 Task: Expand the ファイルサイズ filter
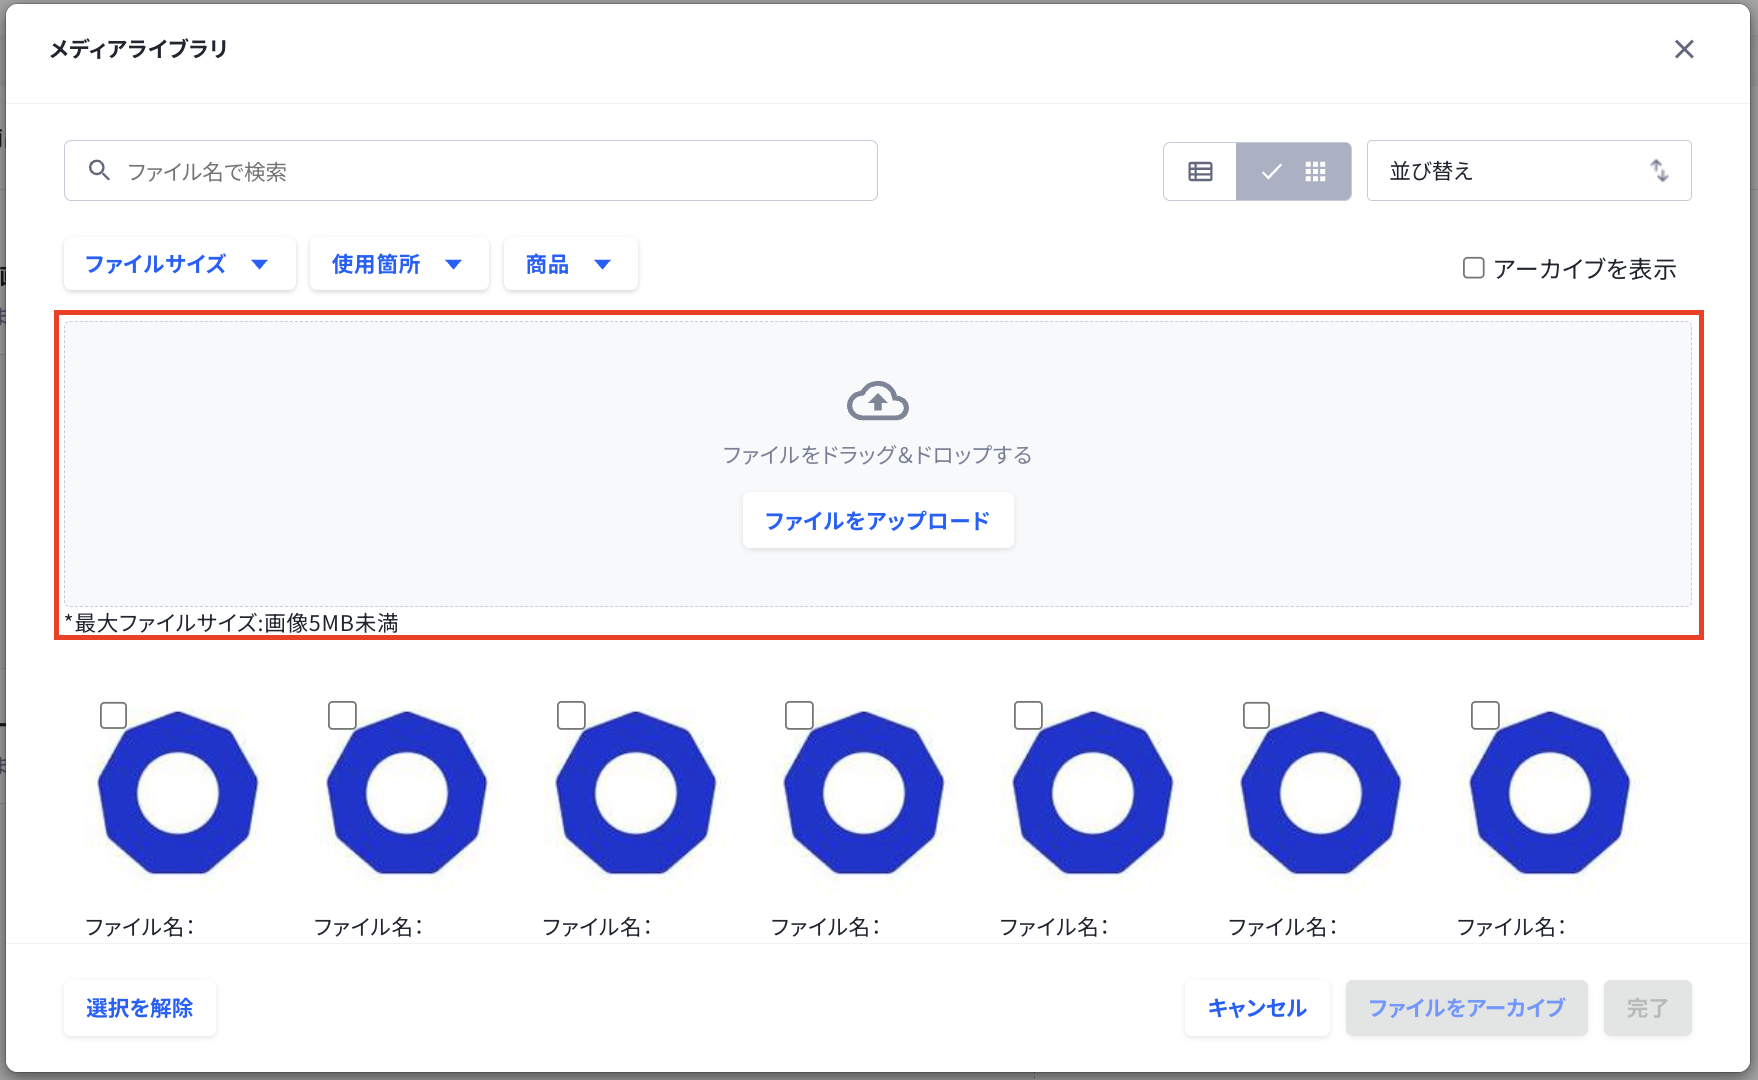tap(180, 264)
